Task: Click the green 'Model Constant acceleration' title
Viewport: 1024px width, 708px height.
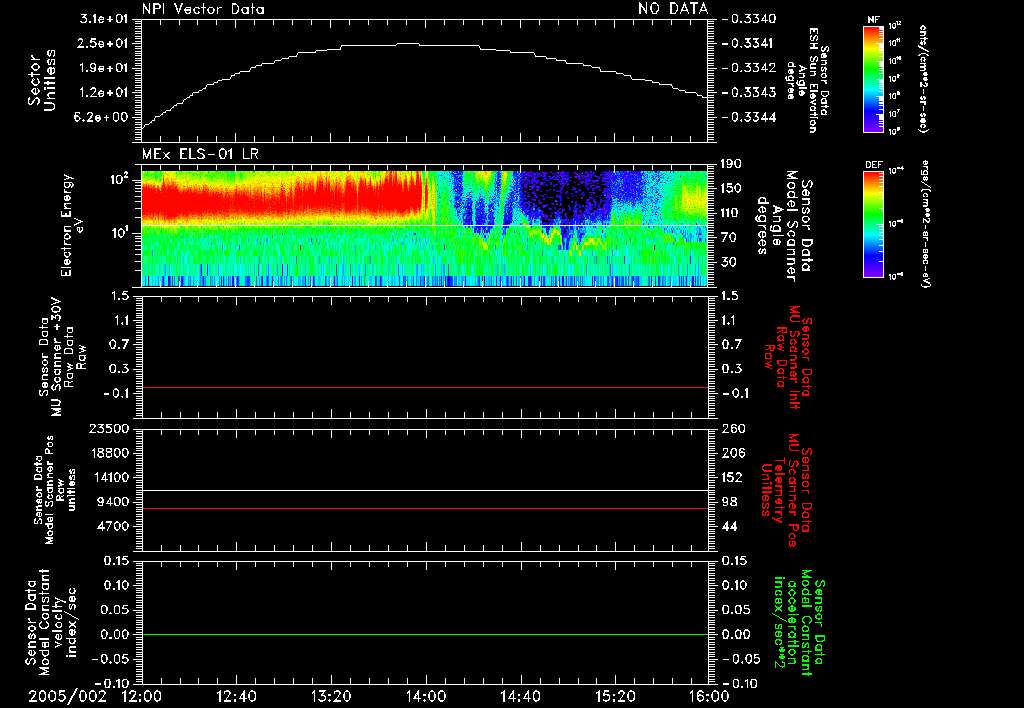Action: pyautogui.click(x=799, y=624)
